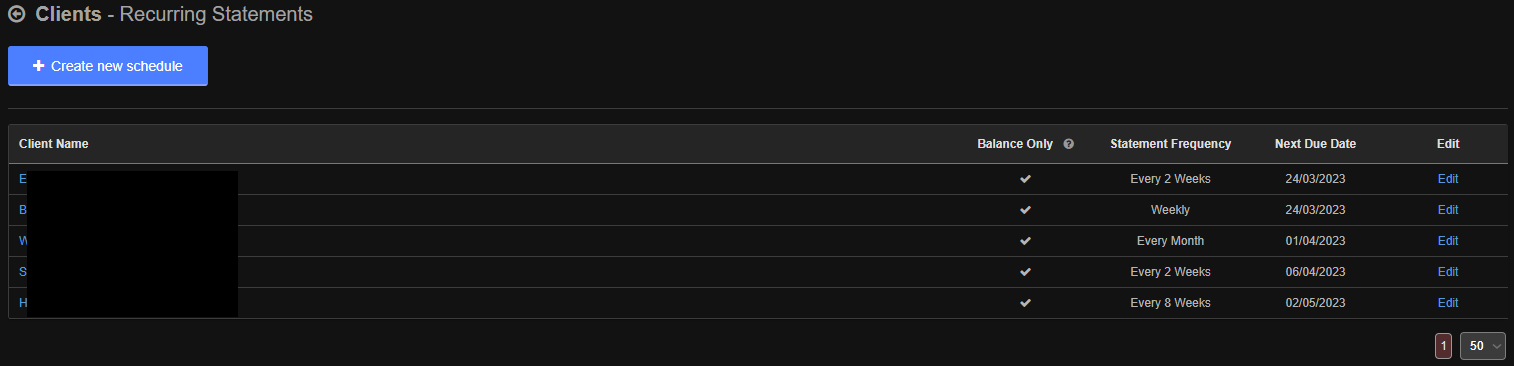Click the back arrow icon beside Clients

point(16,14)
